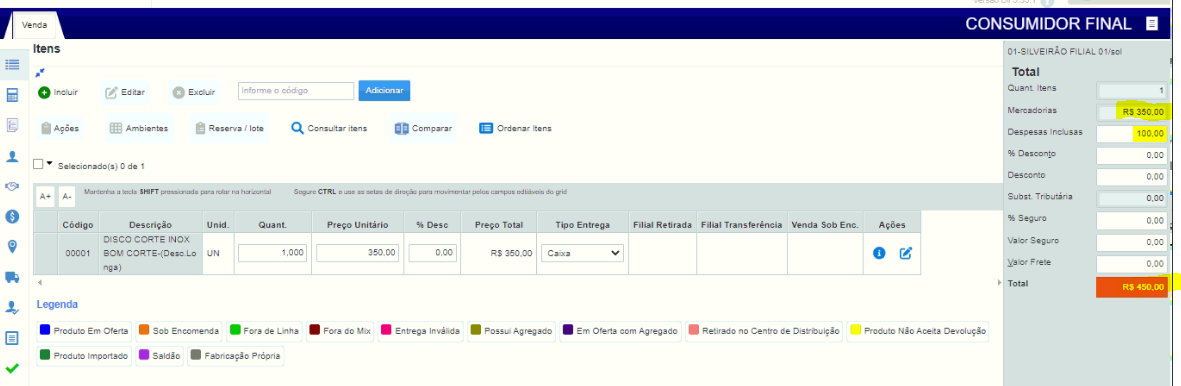Click the green Fora de Linha swatch
The image size is (1181, 386).
[235, 330]
